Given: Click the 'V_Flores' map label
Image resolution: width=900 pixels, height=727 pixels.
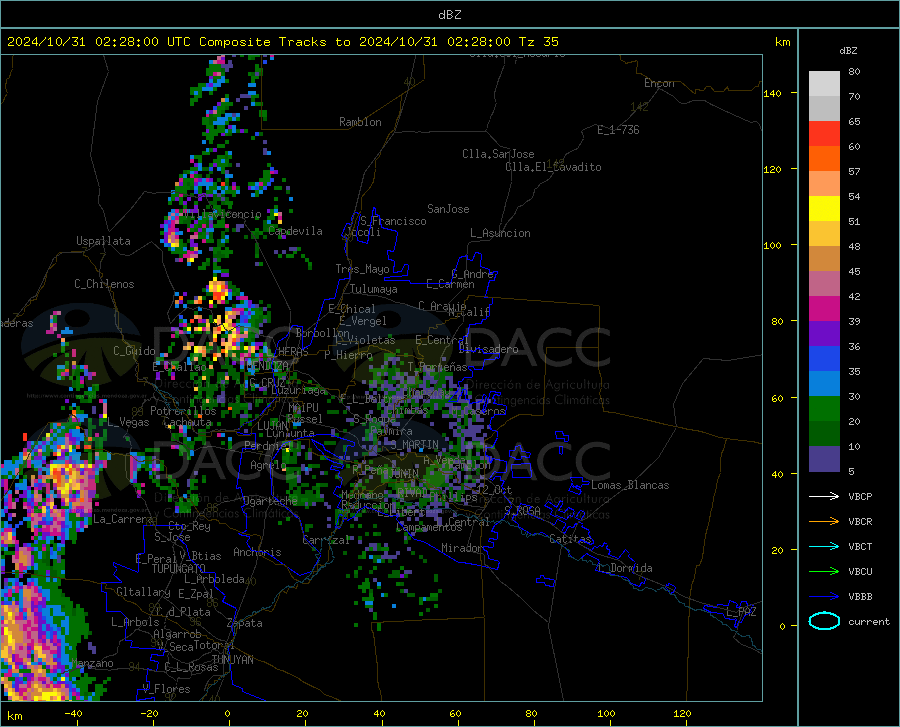Looking at the screenshot, I should [x=166, y=689].
